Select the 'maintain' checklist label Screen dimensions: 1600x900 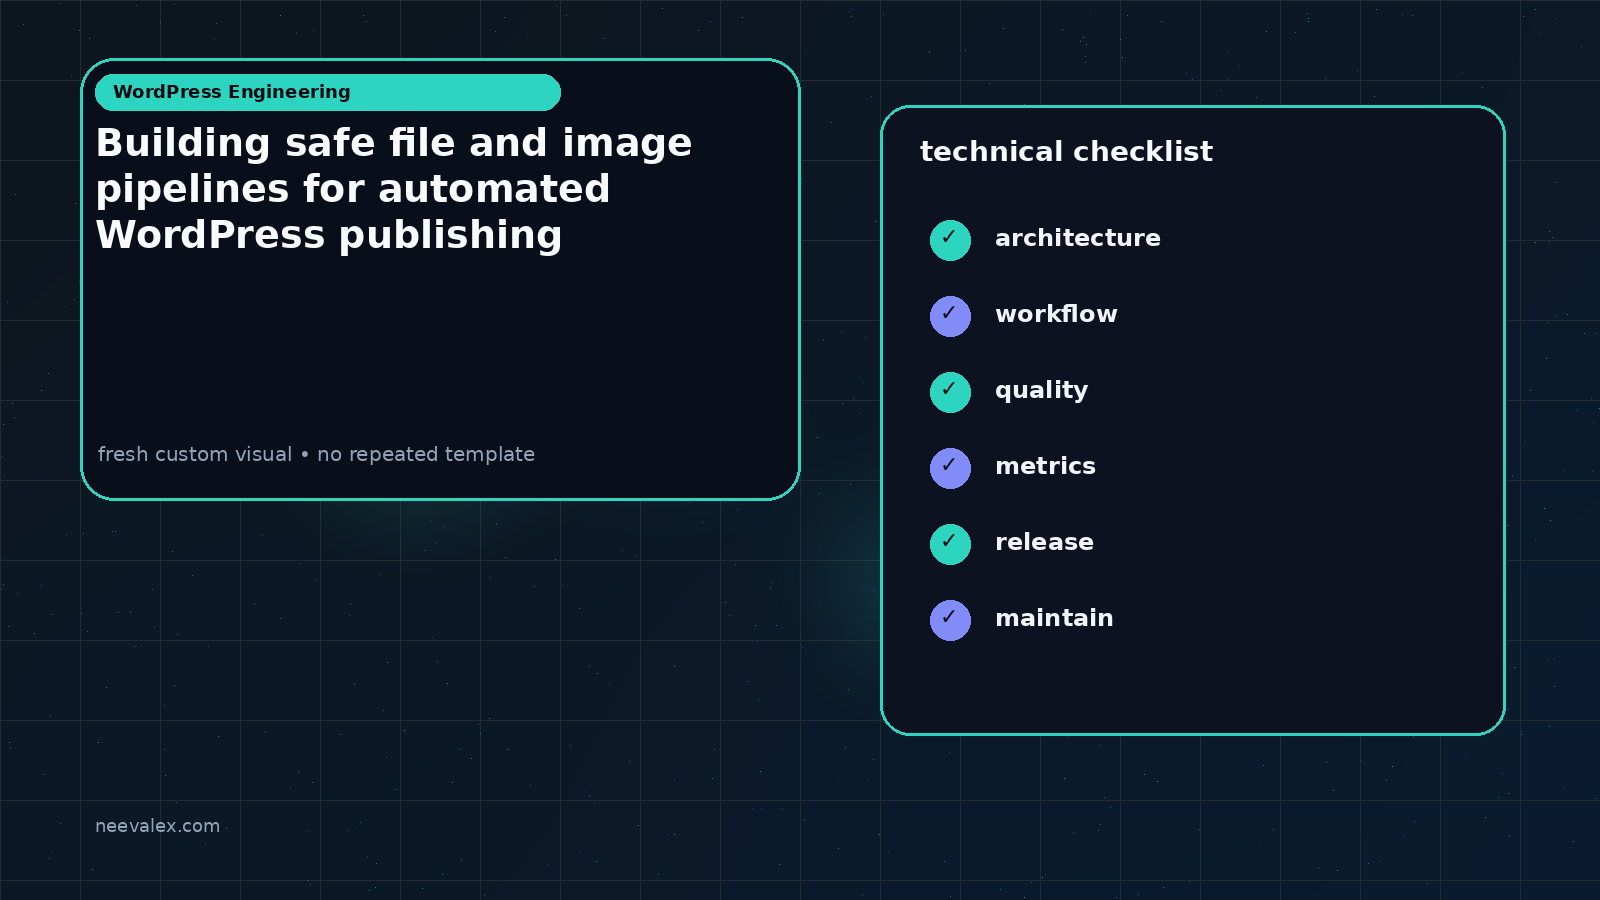(x=1054, y=618)
